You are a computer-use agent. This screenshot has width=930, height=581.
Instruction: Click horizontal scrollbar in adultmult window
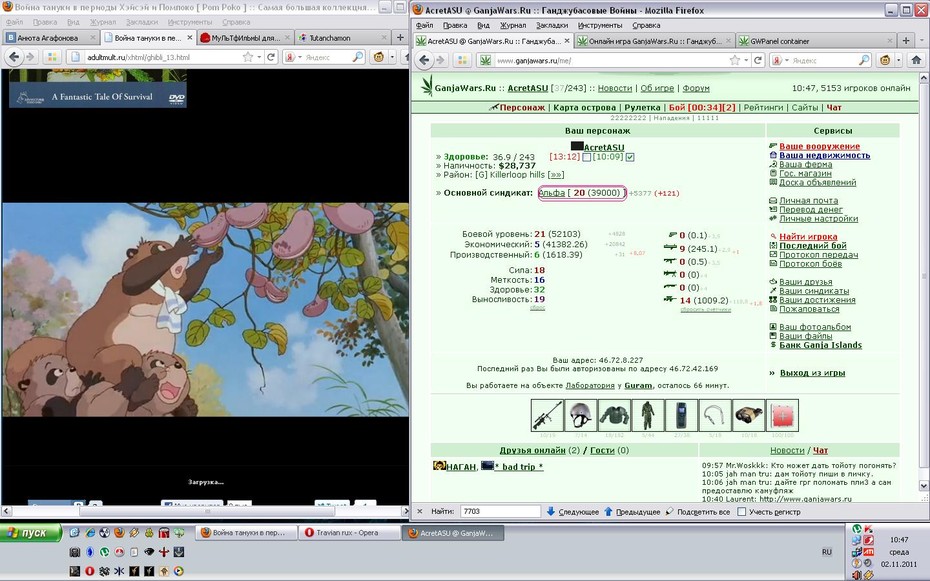206,510
